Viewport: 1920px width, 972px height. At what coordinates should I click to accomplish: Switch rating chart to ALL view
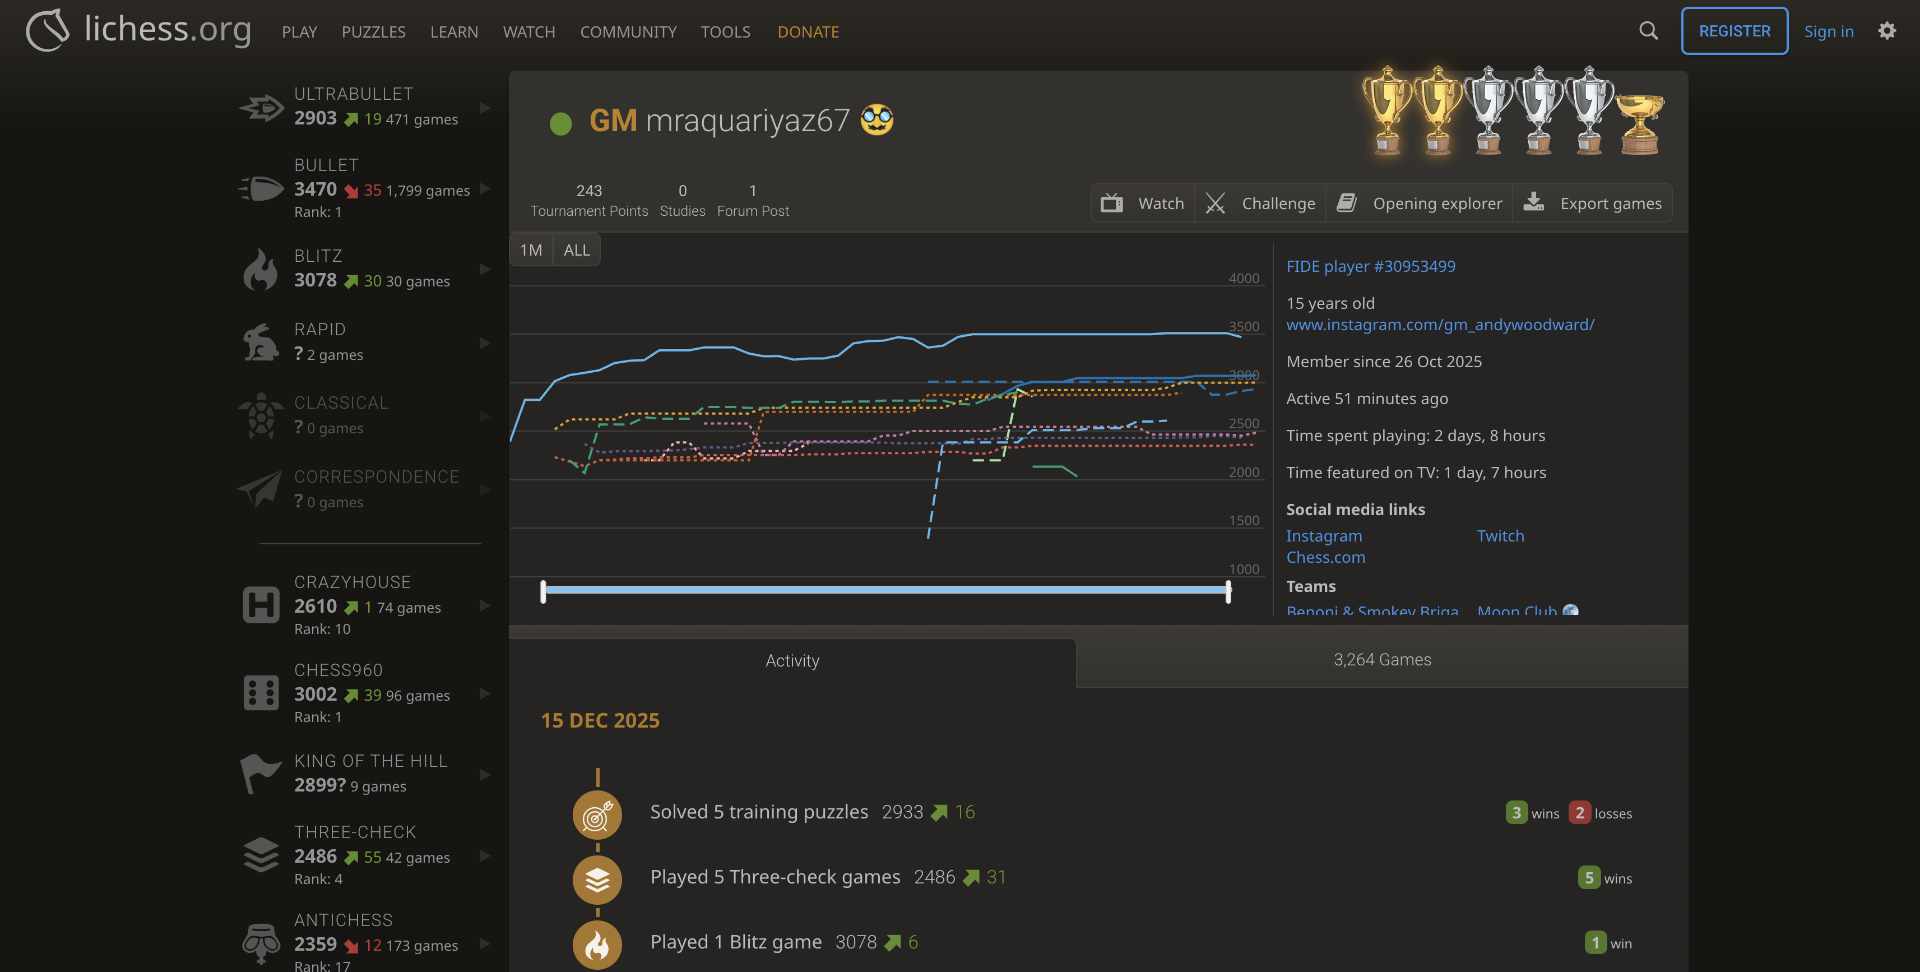pos(576,250)
